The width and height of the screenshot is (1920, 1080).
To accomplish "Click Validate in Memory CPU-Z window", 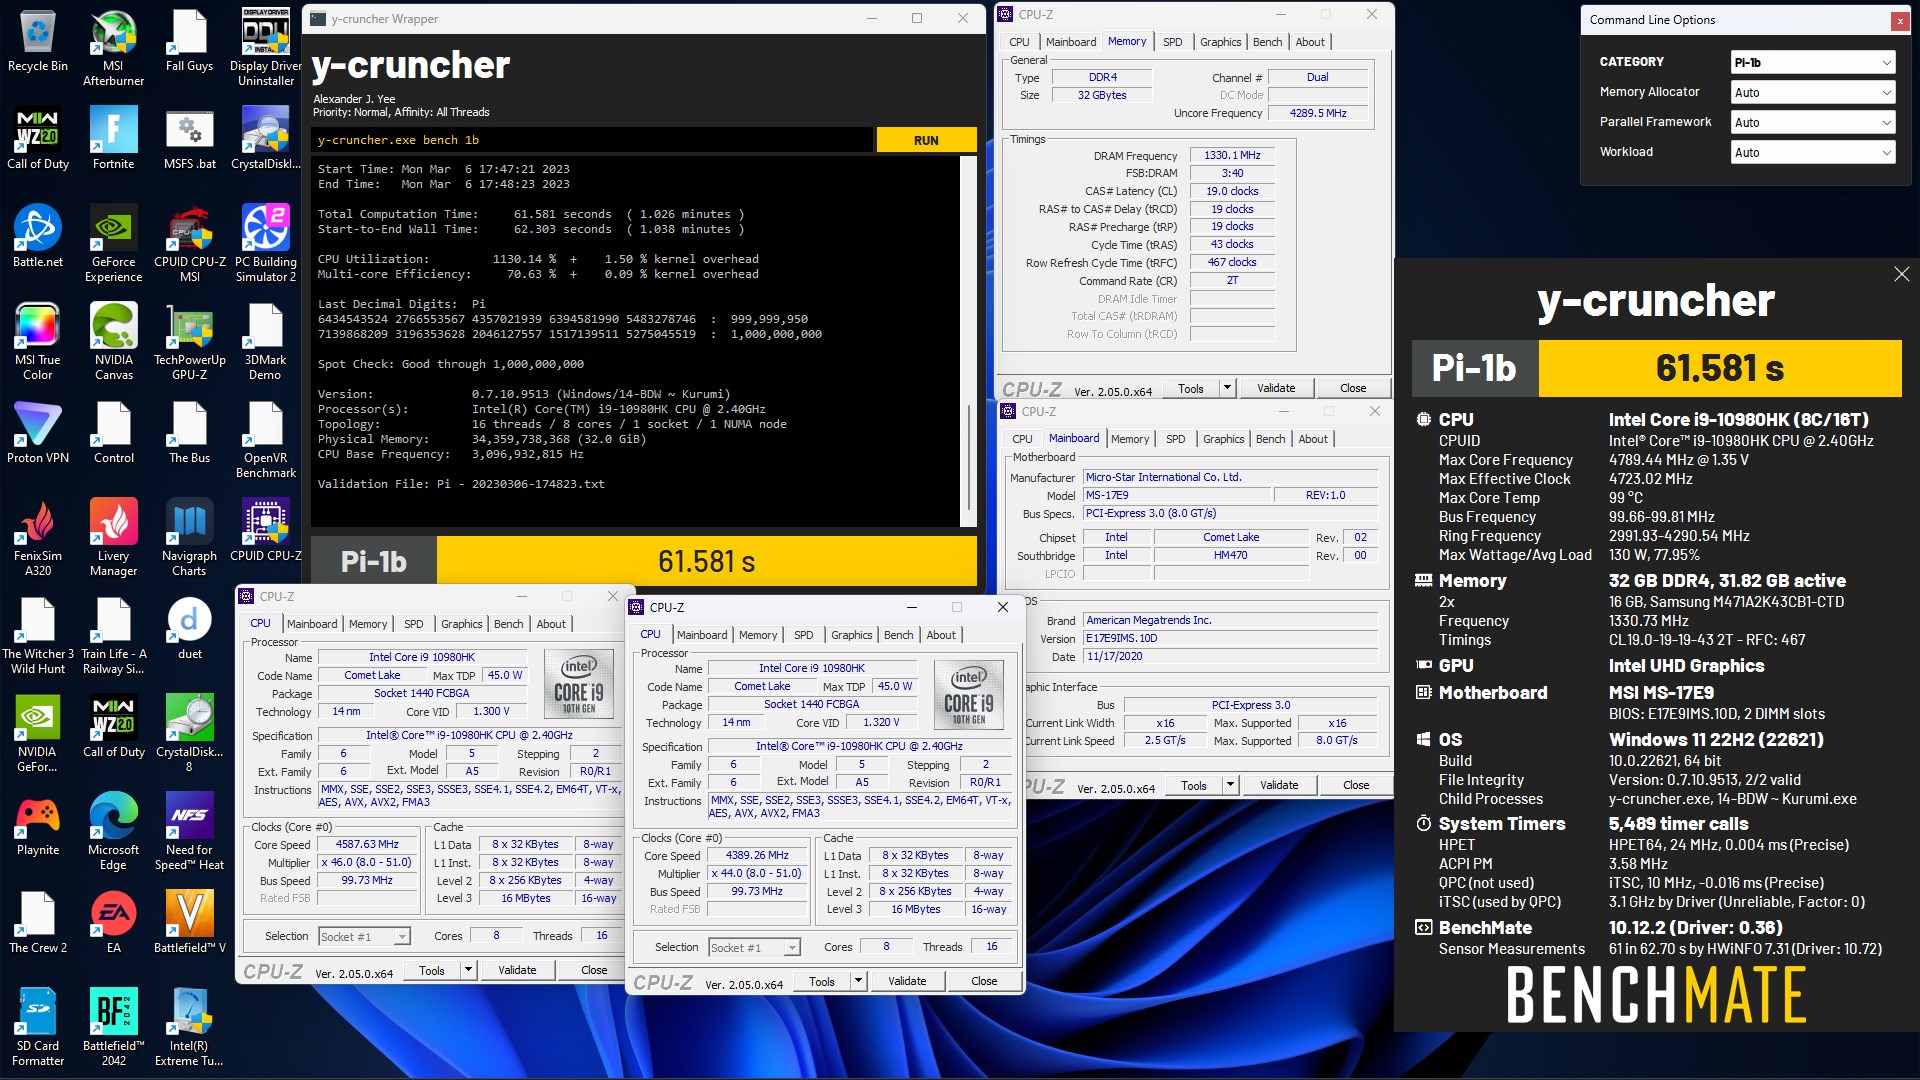I will click(1276, 388).
